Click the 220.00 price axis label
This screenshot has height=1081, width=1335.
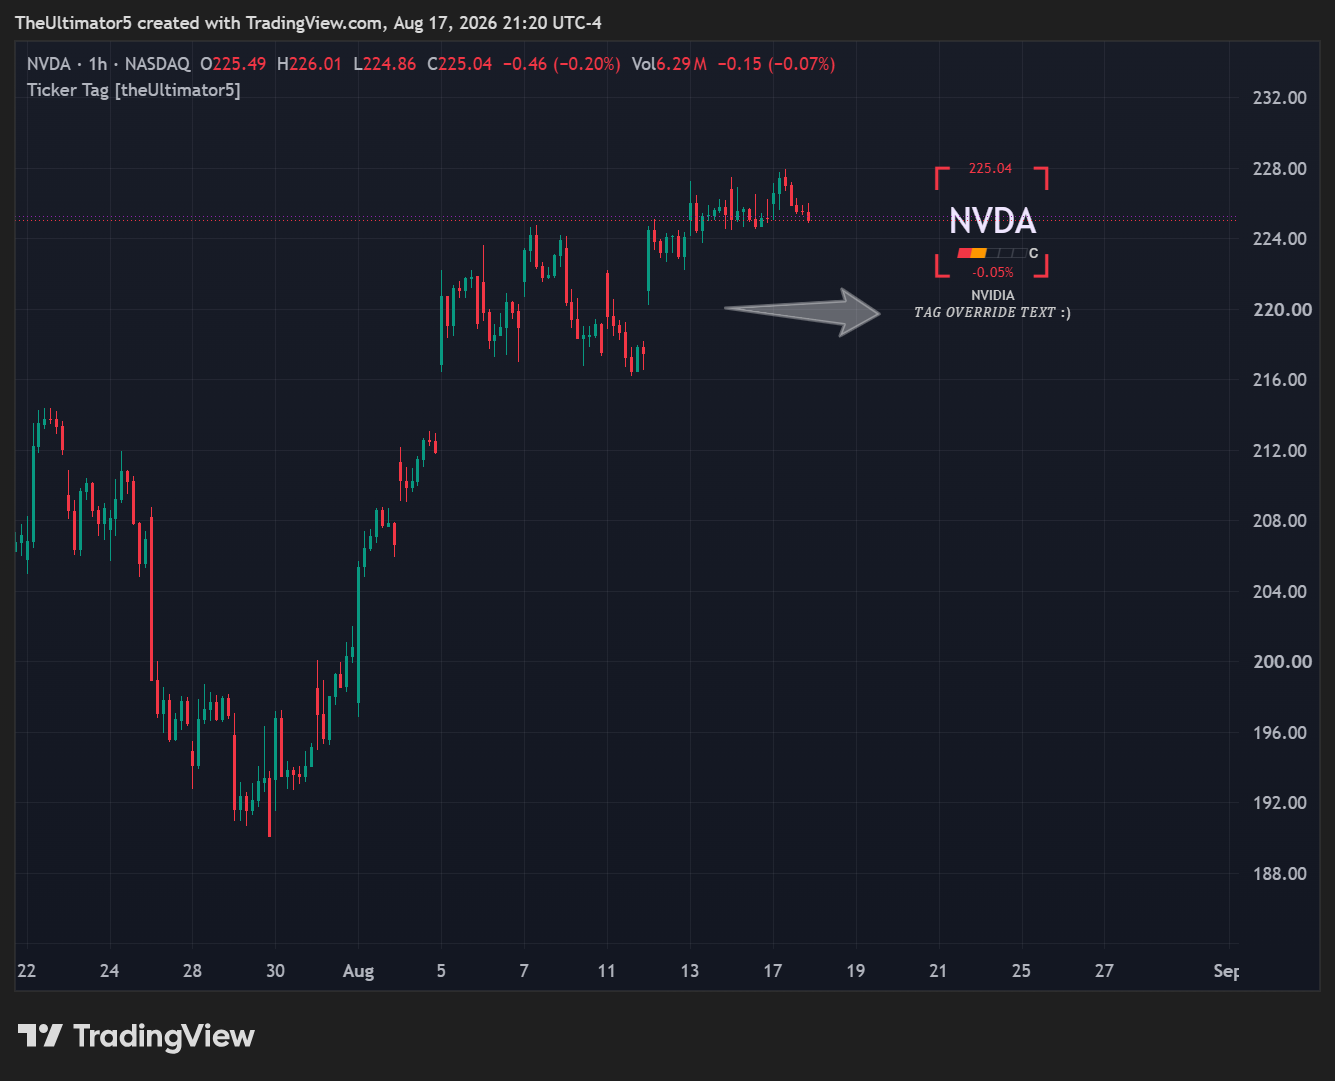click(x=1283, y=309)
